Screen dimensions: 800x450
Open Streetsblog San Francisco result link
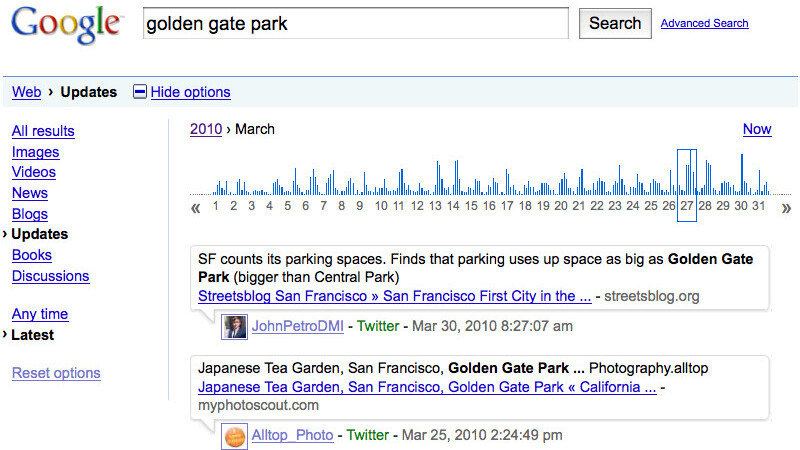point(394,296)
